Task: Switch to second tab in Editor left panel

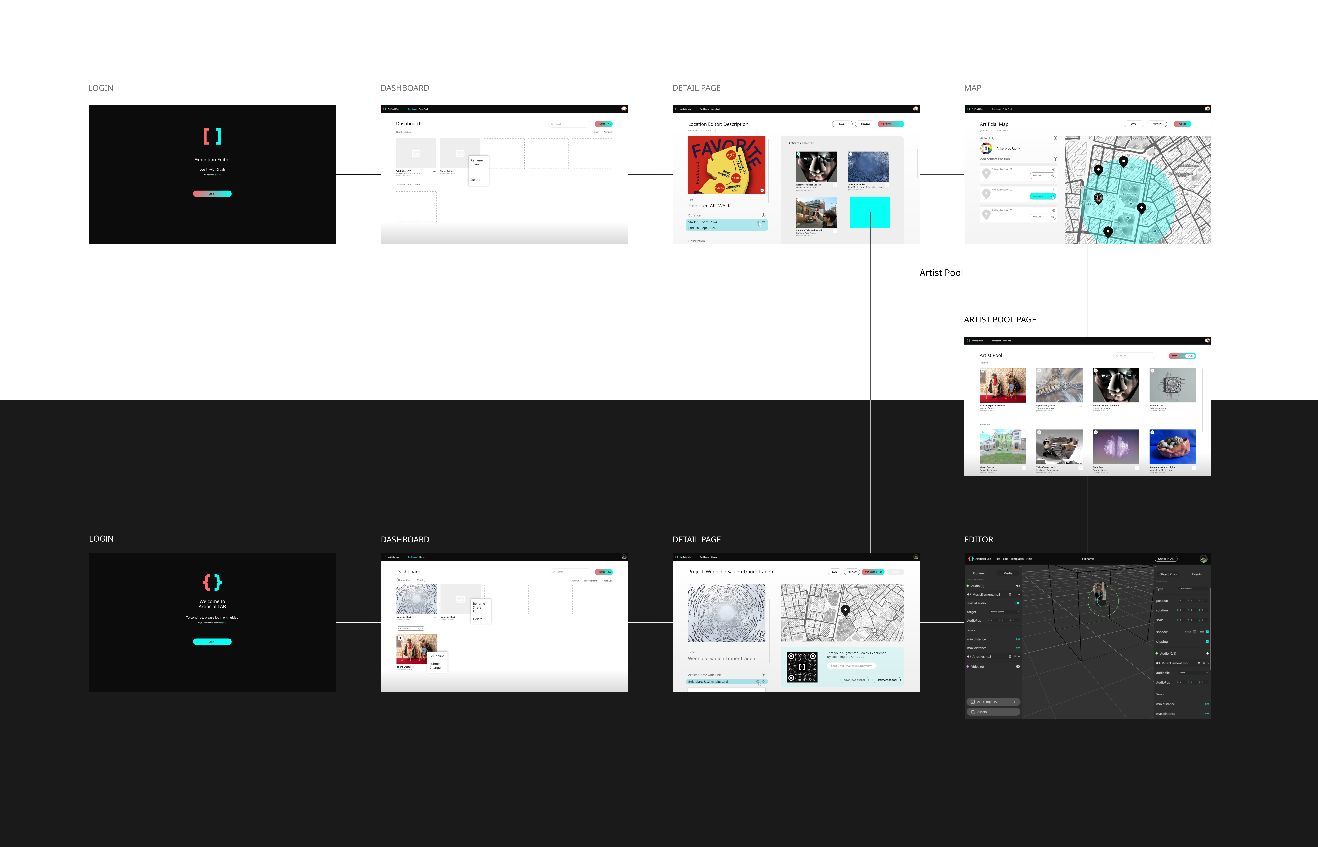Action: pos(1008,573)
